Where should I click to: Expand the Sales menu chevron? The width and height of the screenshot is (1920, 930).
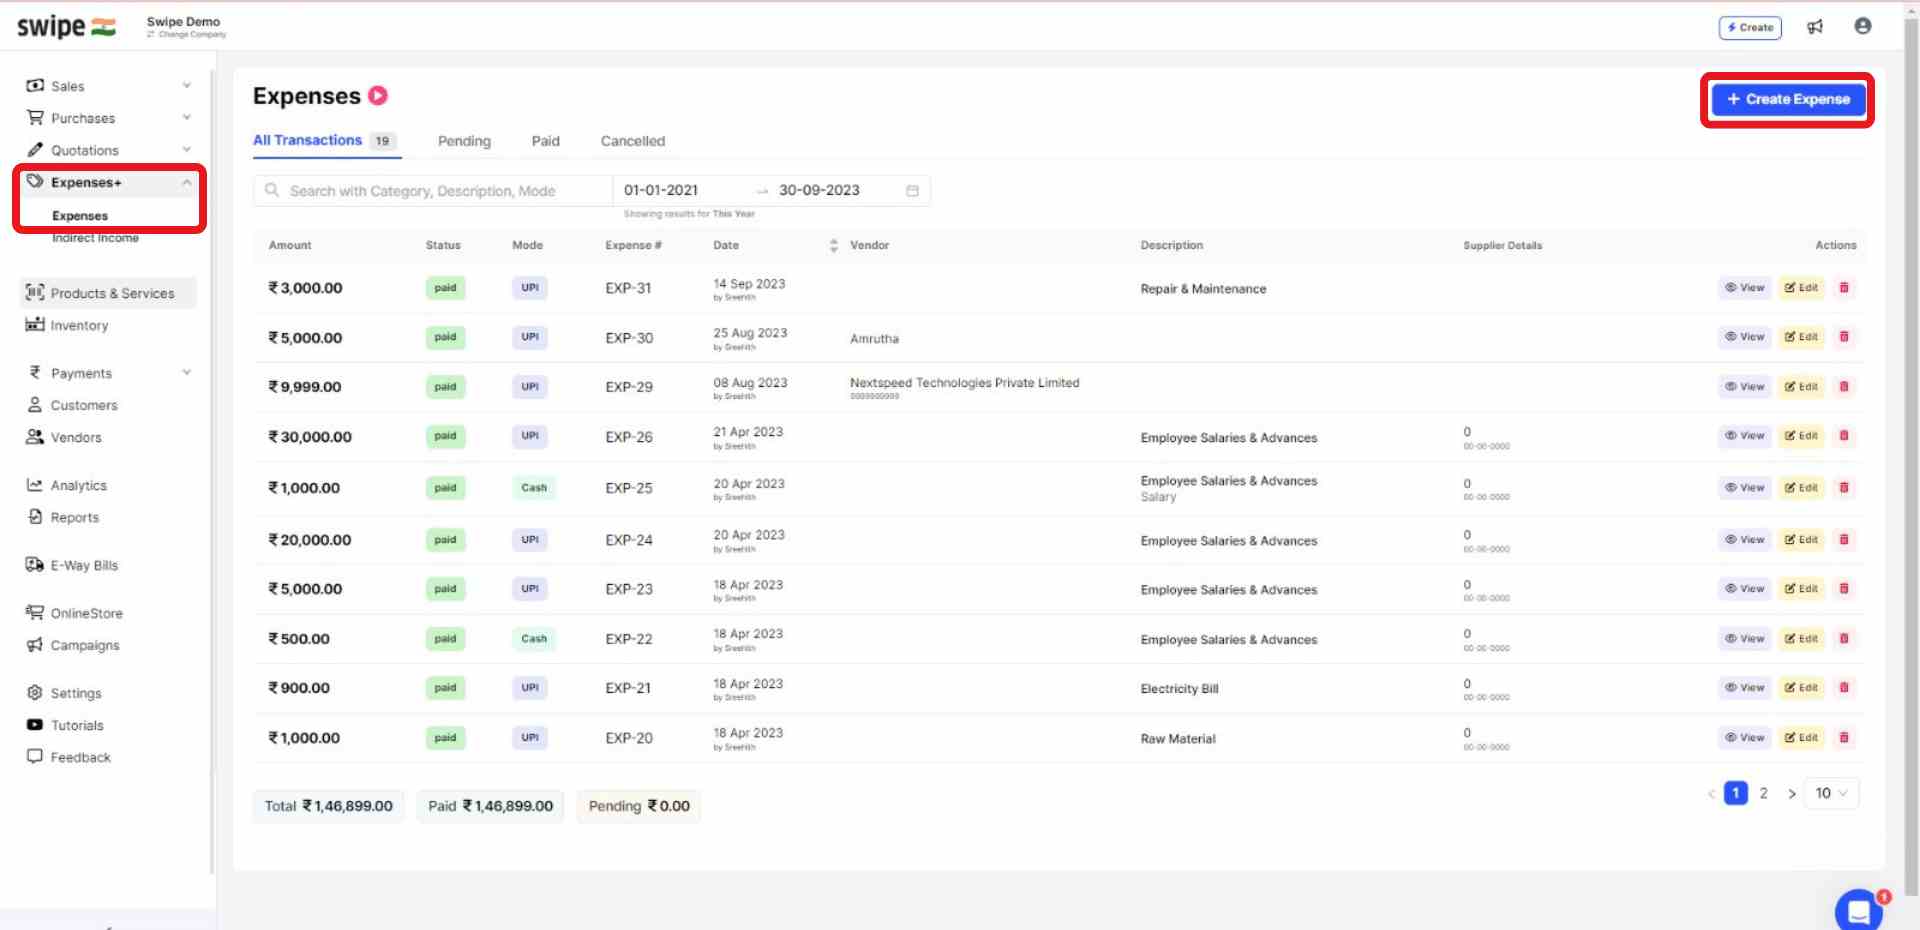[x=187, y=86]
